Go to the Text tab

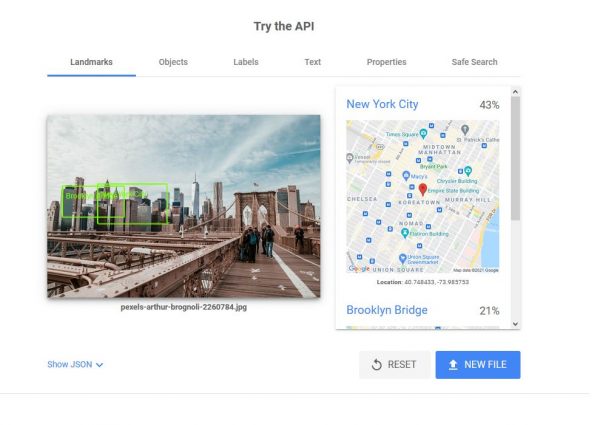(x=313, y=62)
